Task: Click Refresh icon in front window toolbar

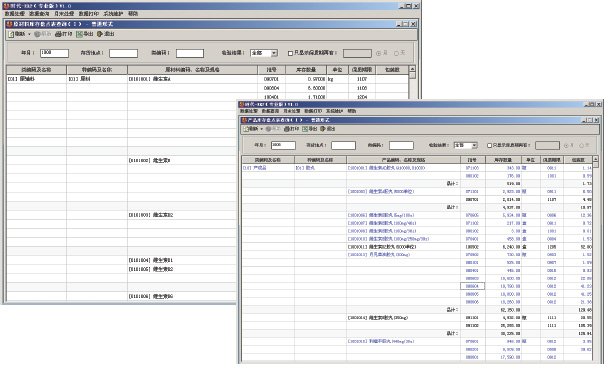Action: point(246,129)
